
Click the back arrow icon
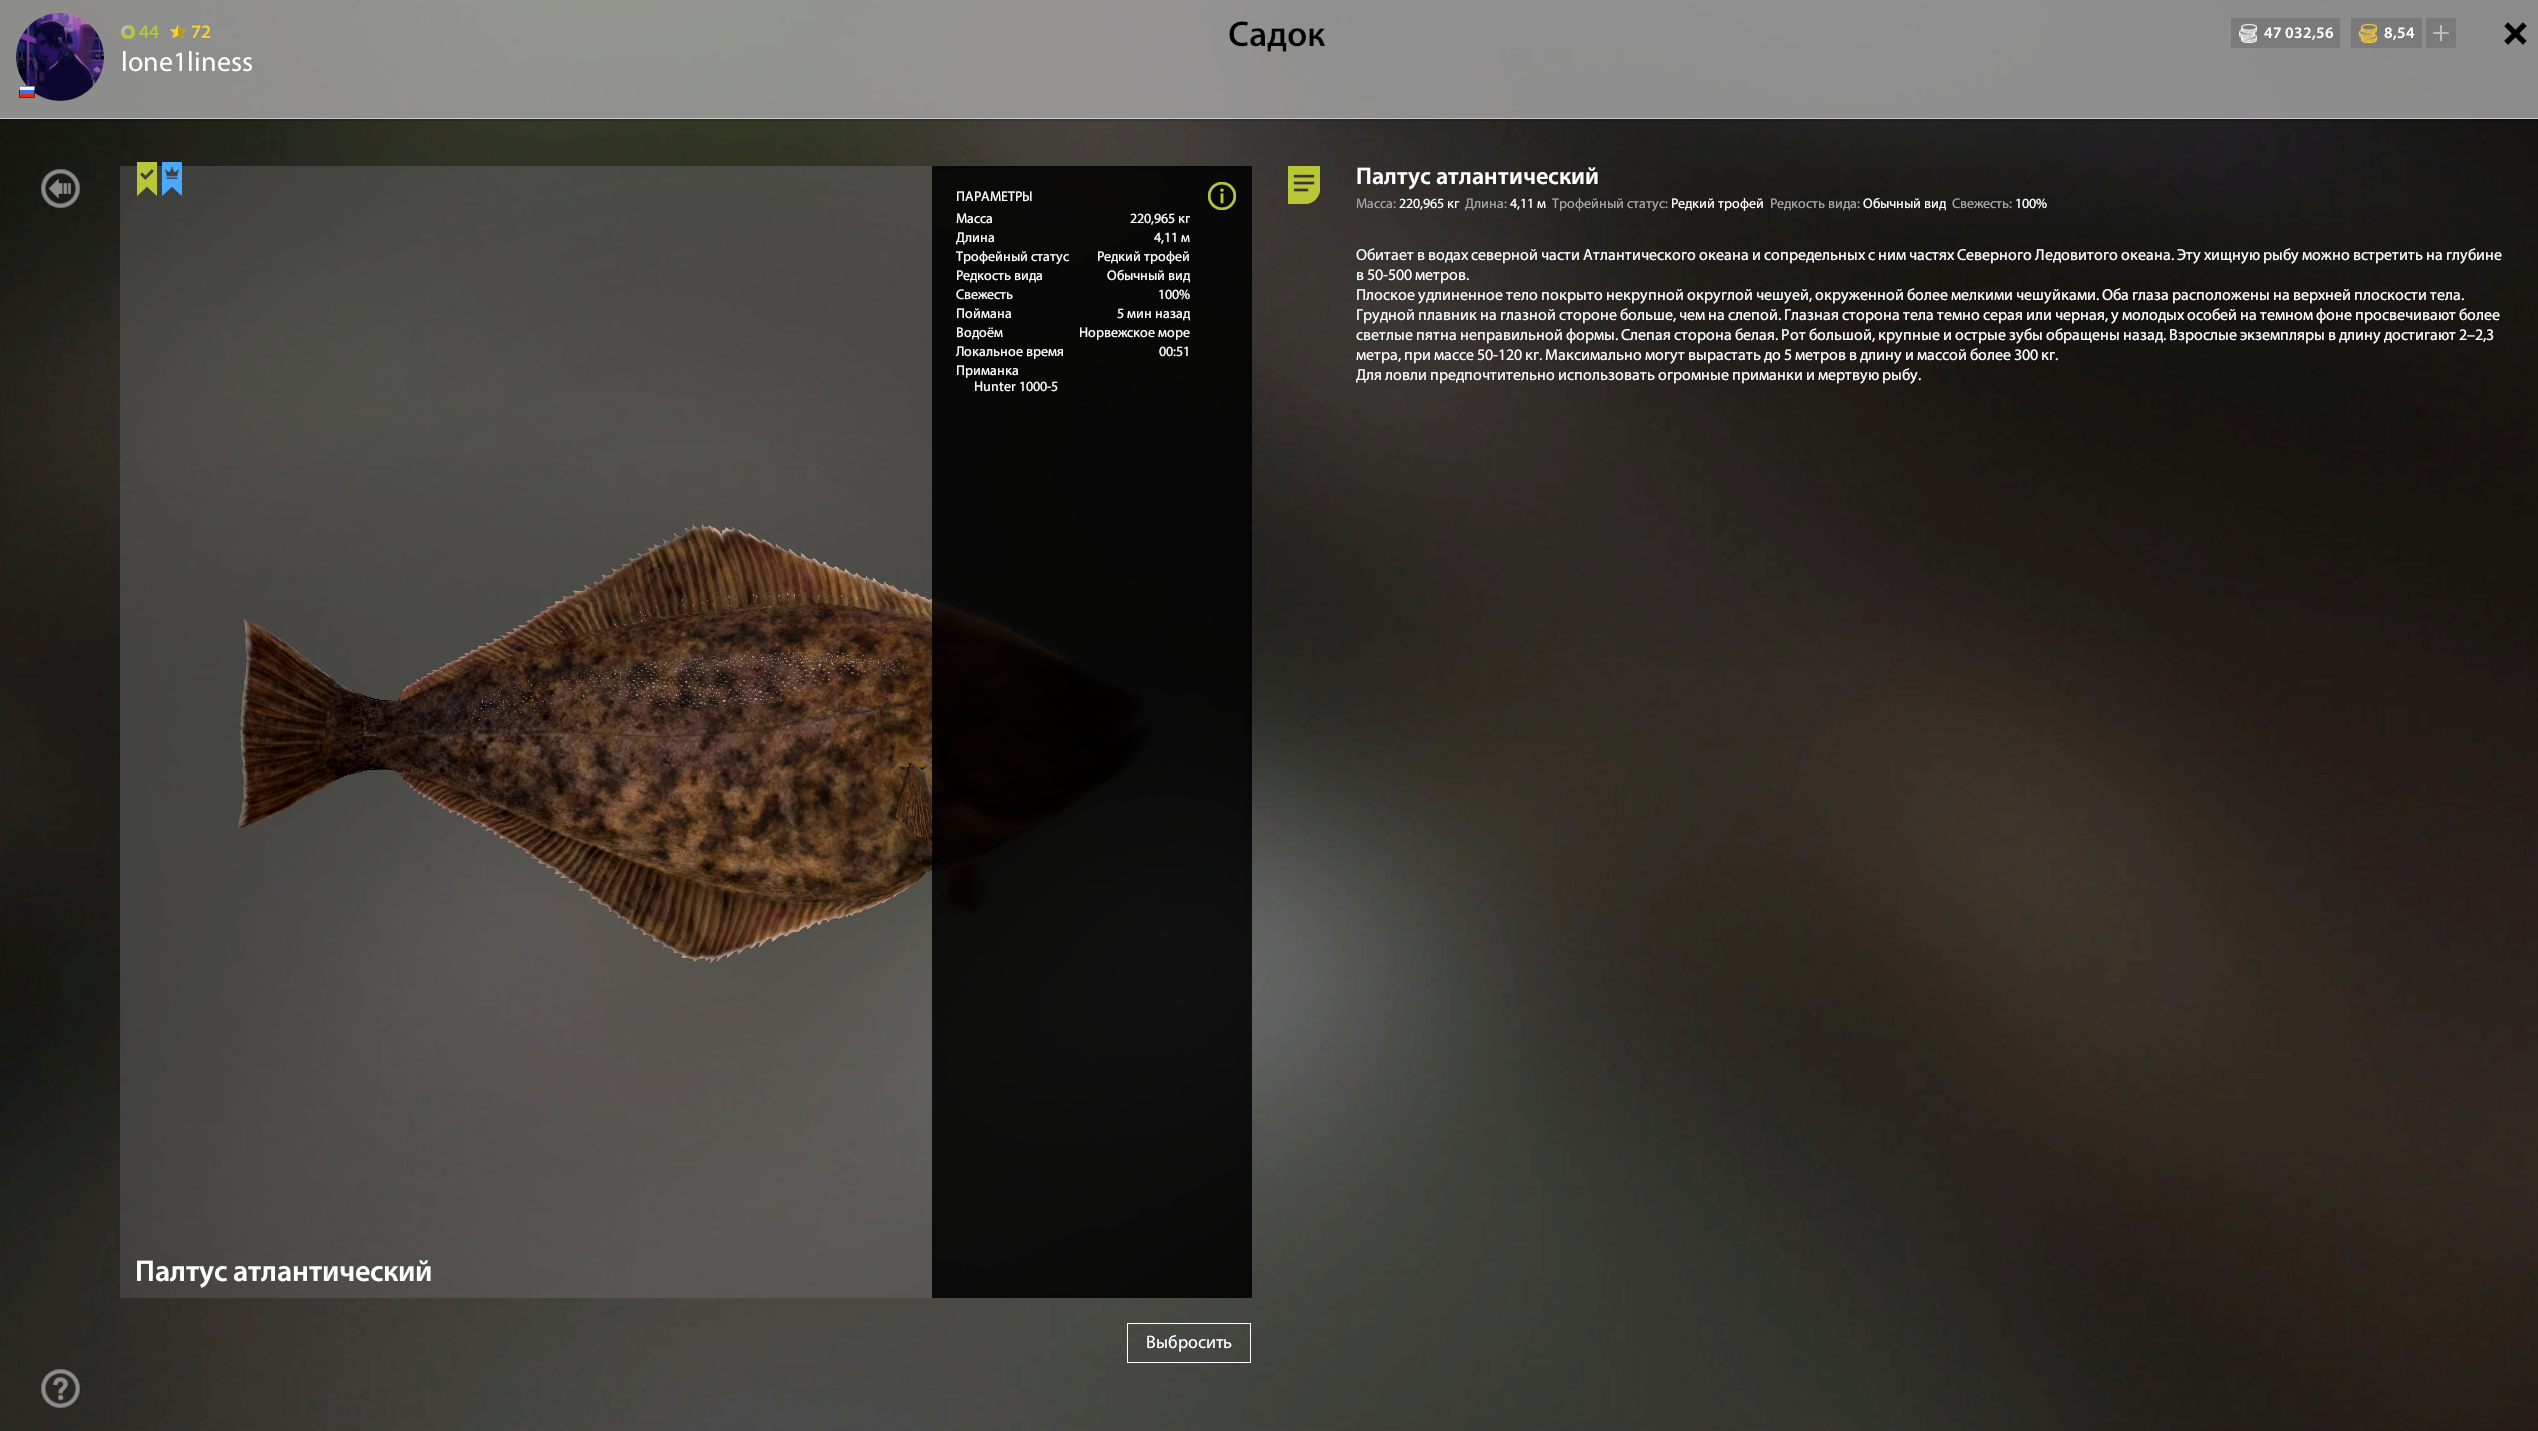(60, 188)
